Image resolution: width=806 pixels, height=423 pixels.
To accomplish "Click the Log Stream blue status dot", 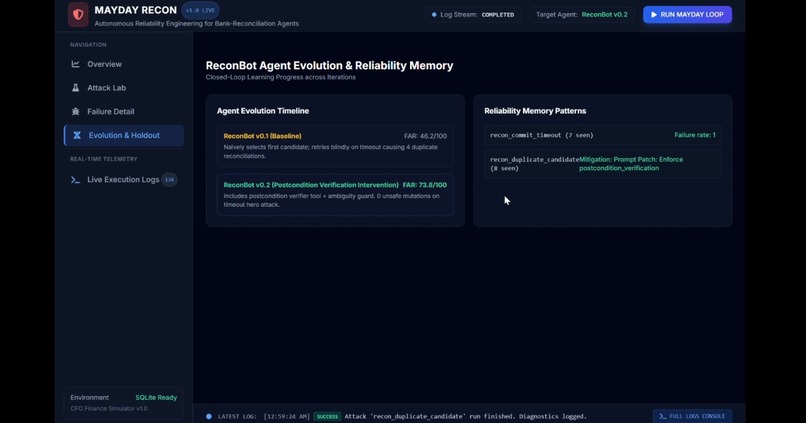I will 434,15.
